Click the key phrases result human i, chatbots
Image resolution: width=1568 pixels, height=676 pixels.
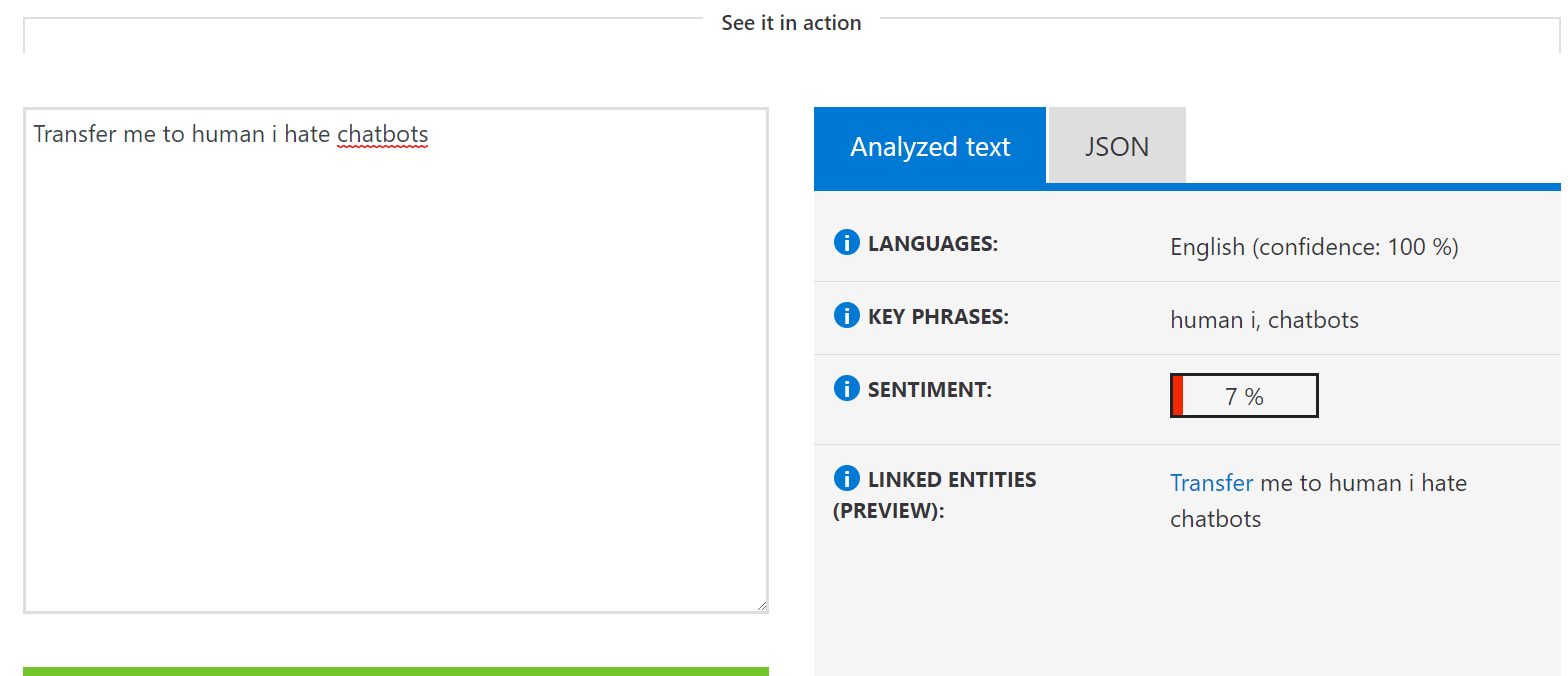coord(1264,320)
